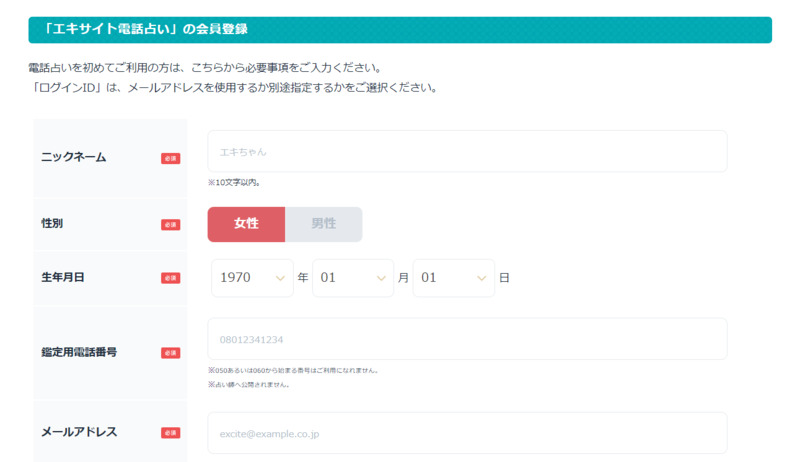
Task: Click the red 必須 badge beside ニックネーム
Action: point(170,159)
